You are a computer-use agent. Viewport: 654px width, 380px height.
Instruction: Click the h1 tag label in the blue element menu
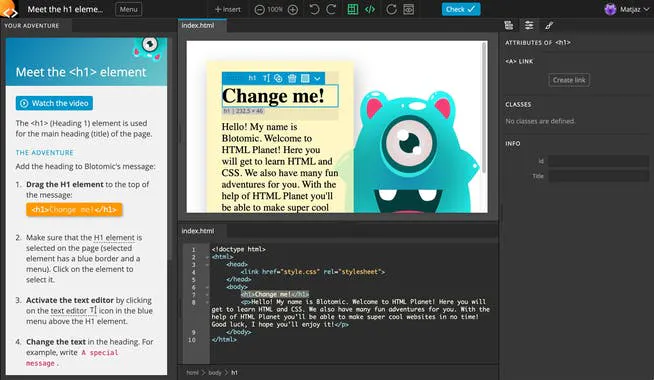[252, 78]
